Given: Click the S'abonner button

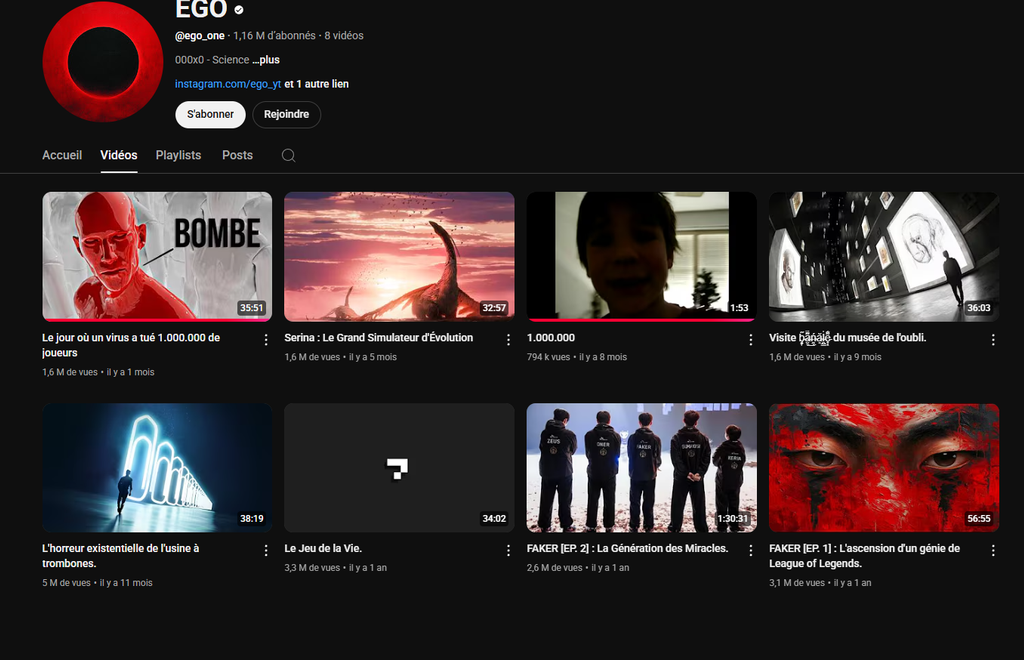Looking at the screenshot, I should tap(210, 114).
